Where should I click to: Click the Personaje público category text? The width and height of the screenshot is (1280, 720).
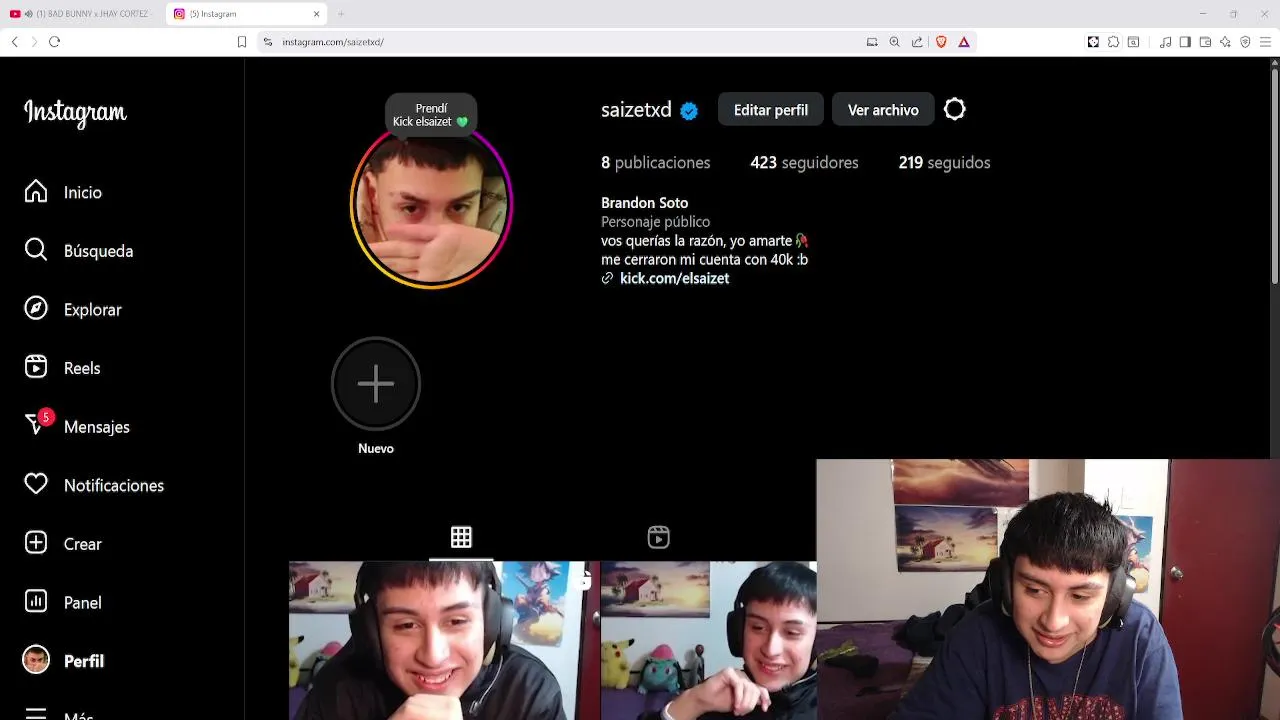tap(655, 222)
